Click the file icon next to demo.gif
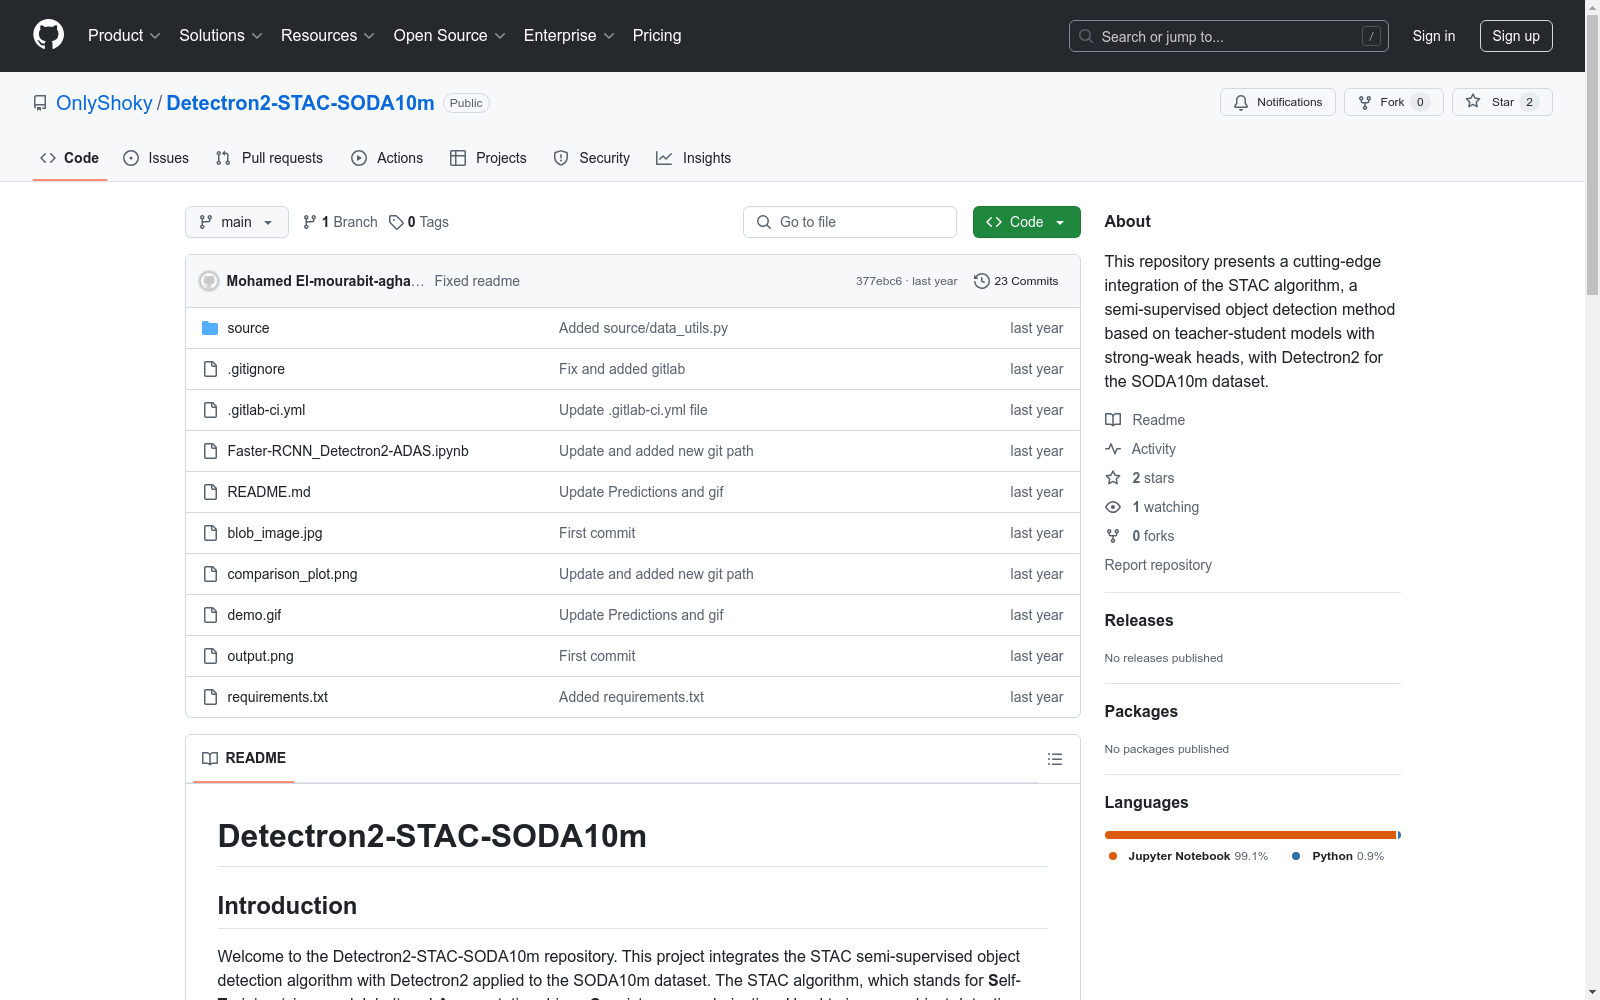 pyautogui.click(x=210, y=615)
